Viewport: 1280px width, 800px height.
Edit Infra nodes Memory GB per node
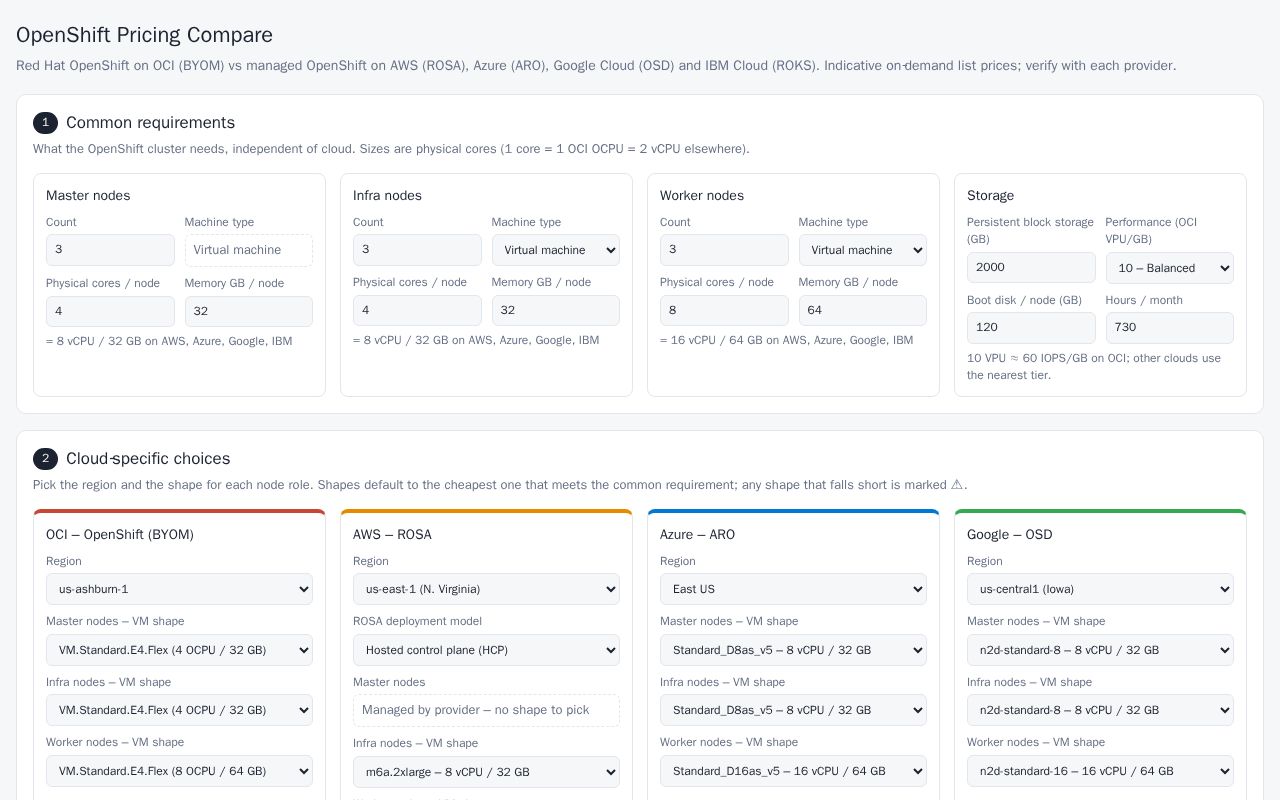[556, 310]
